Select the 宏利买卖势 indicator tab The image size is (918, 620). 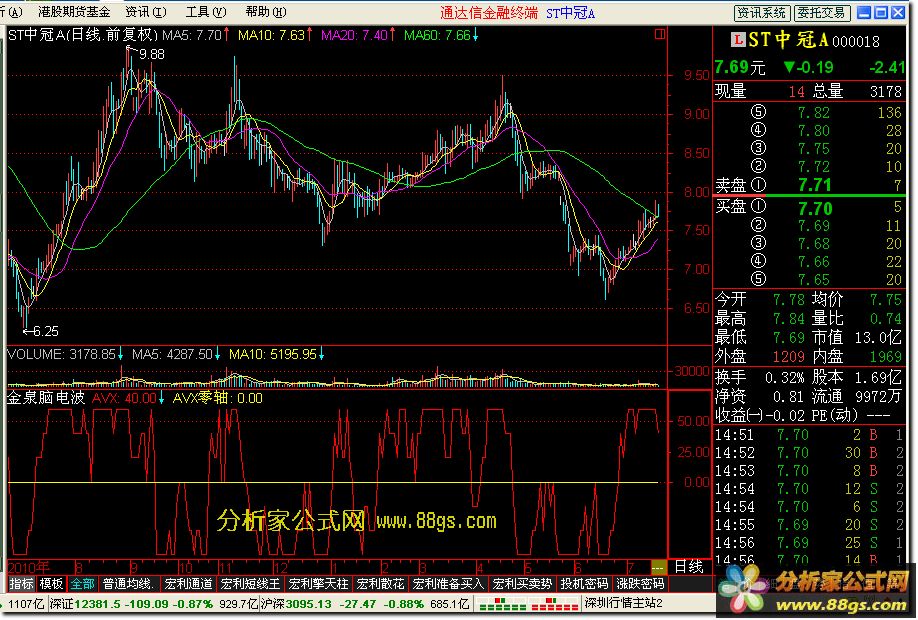coord(522,584)
